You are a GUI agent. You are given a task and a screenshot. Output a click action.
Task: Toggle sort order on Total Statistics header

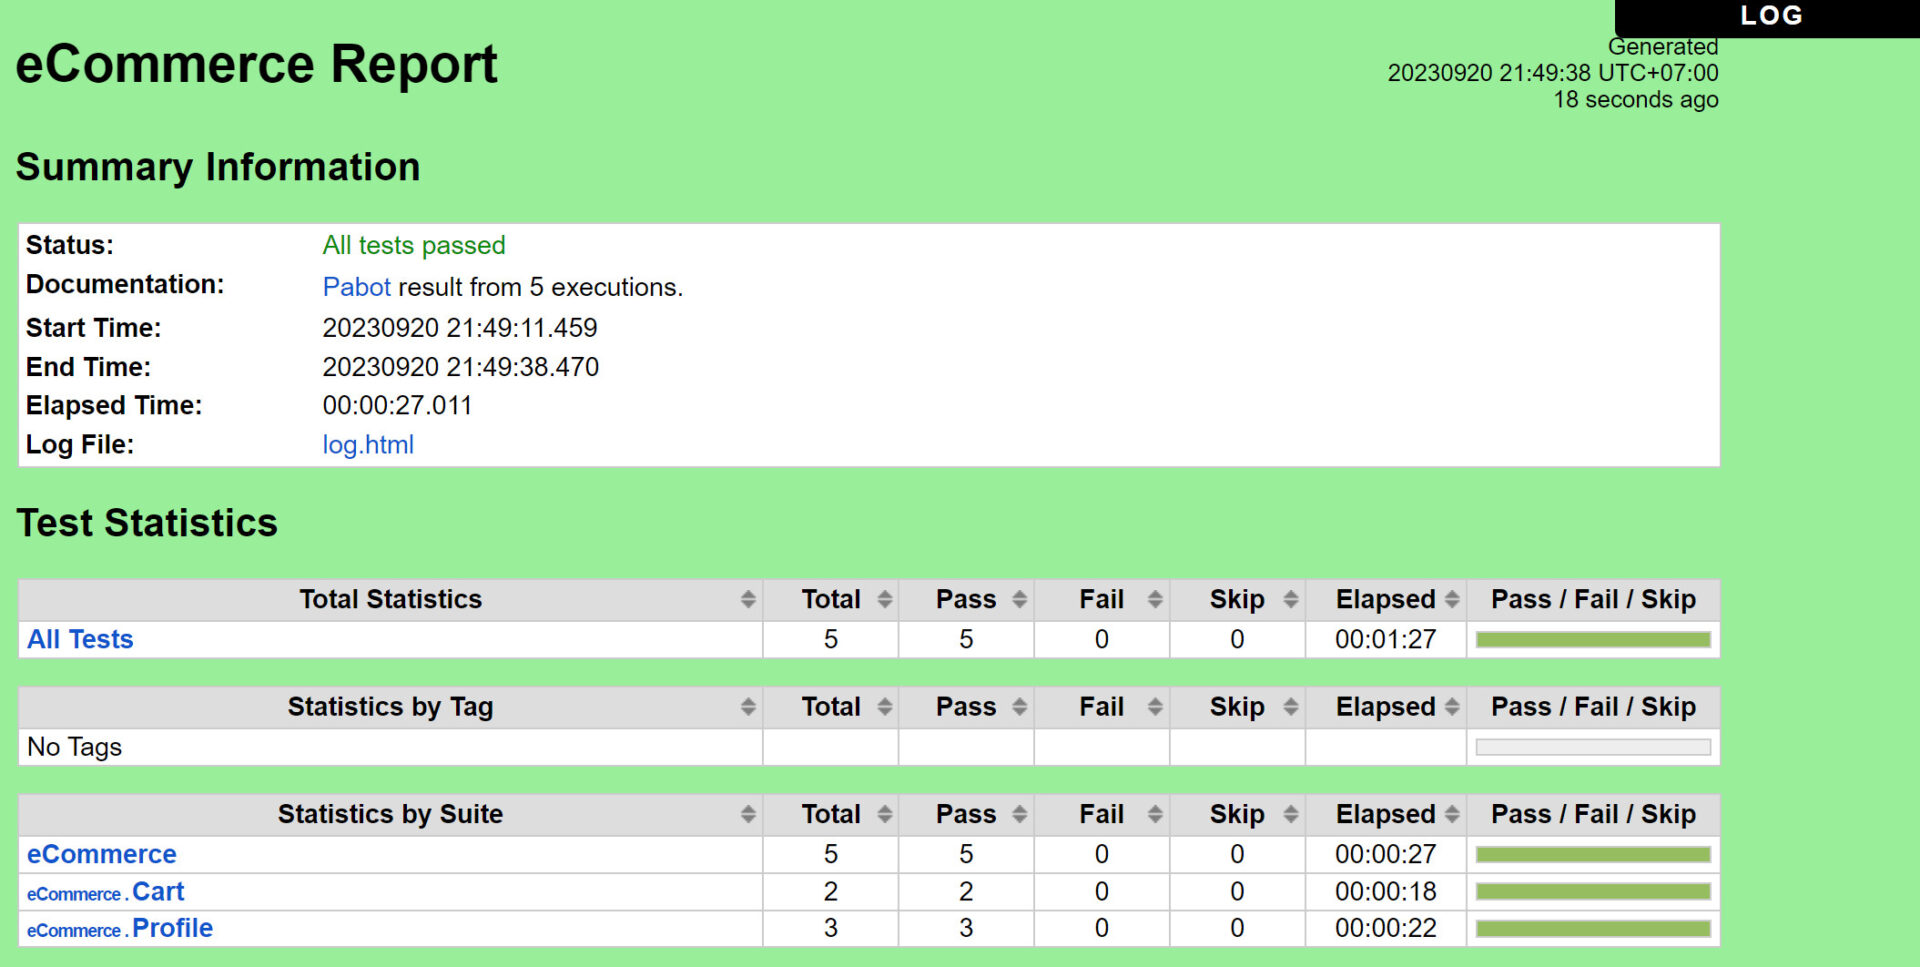(748, 599)
